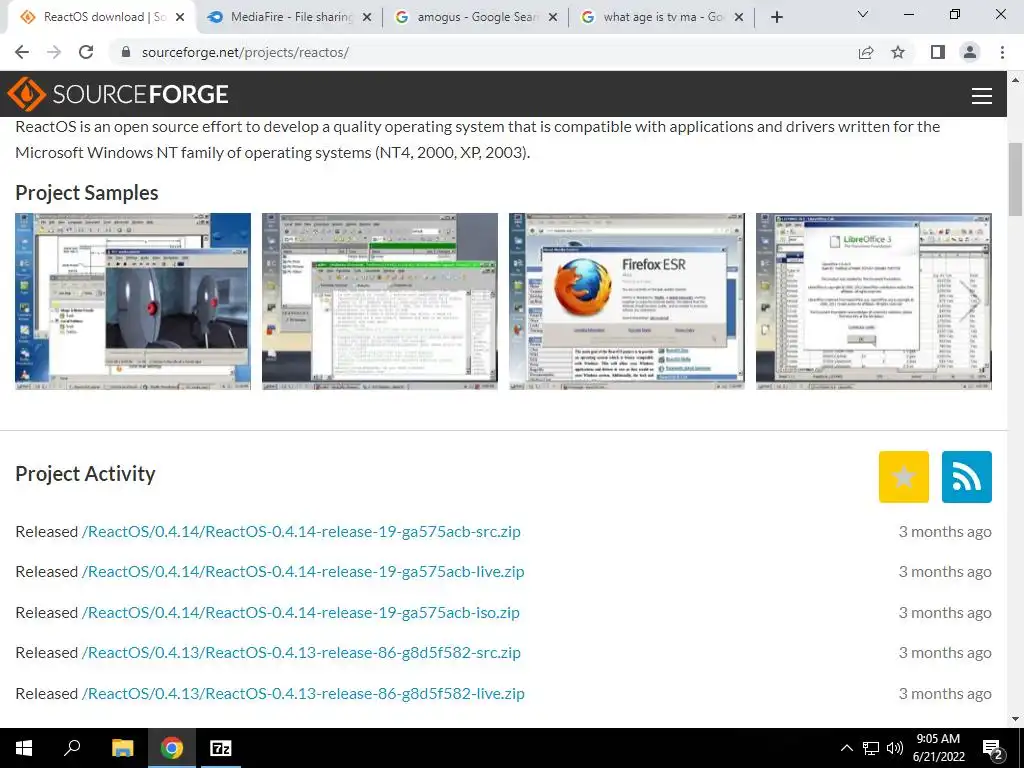Open File Explorer from the taskbar

[122, 748]
